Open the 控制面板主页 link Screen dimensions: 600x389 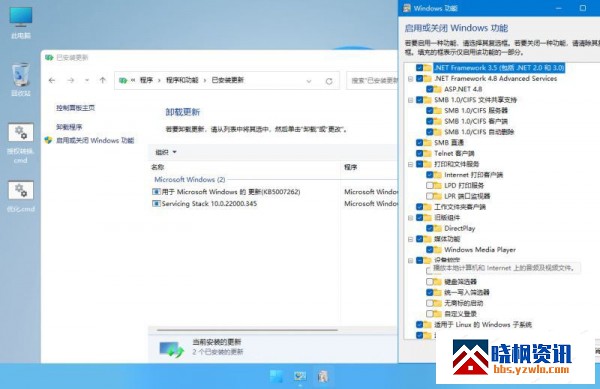(x=75, y=108)
